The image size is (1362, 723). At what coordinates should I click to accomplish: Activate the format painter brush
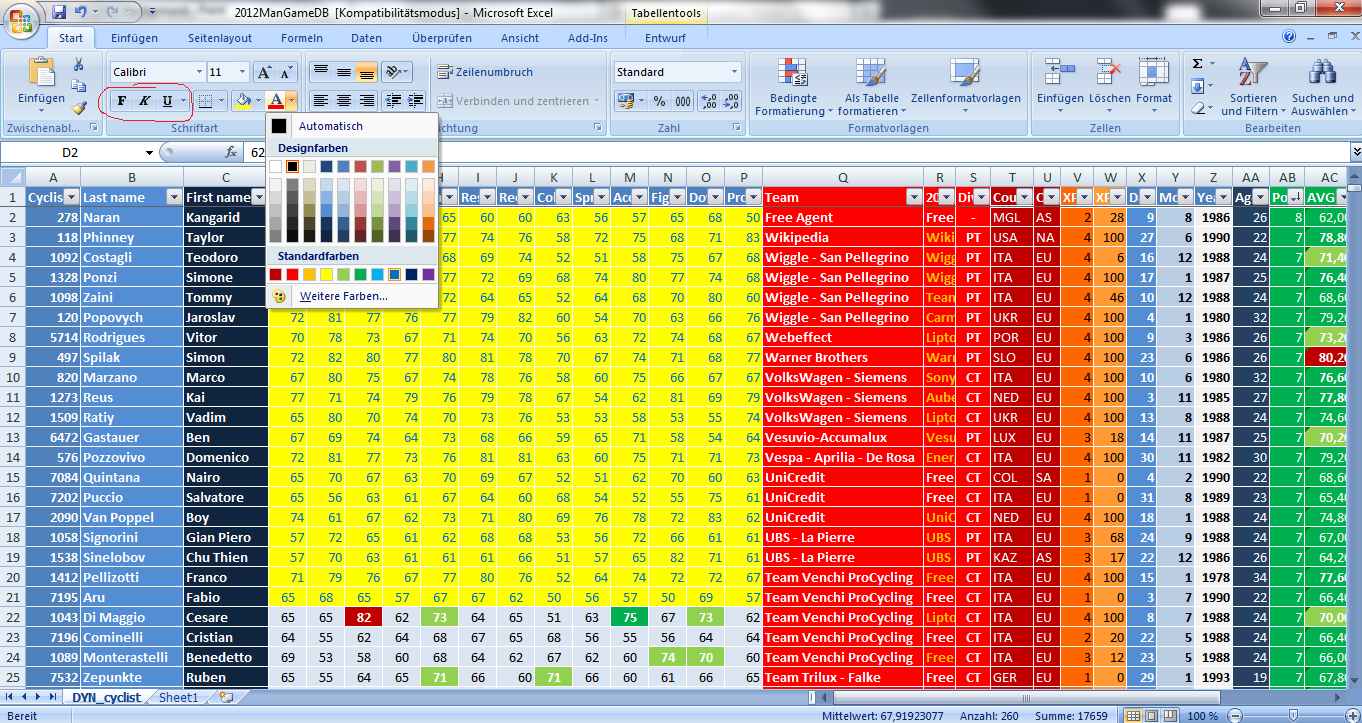(78, 107)
